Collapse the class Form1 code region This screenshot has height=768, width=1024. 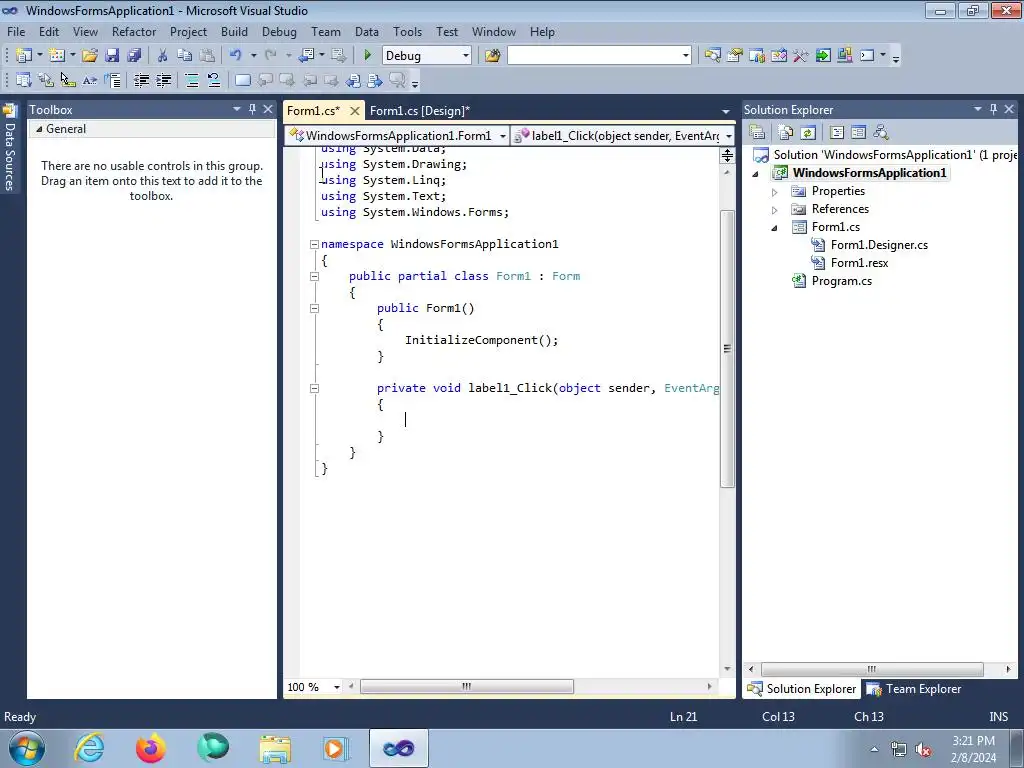tap(314, 276)
